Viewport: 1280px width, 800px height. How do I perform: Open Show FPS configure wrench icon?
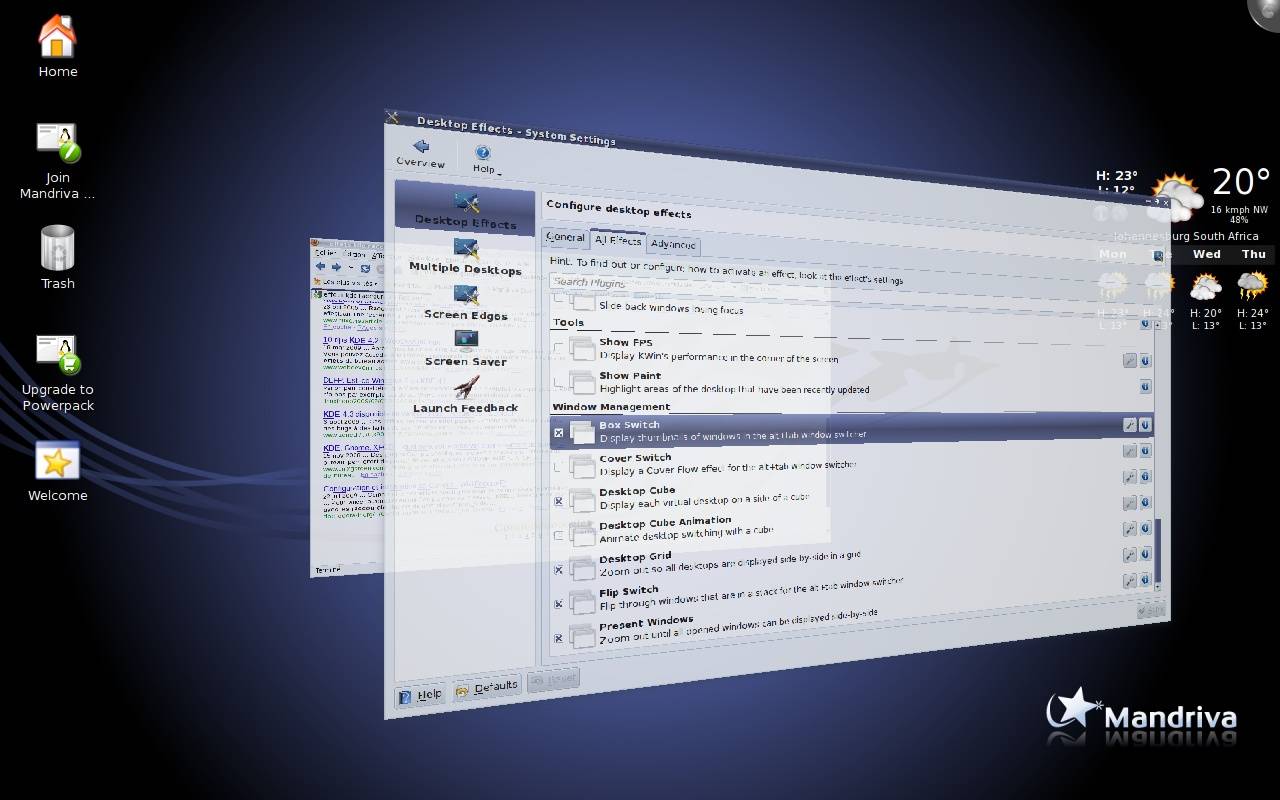pyautogui.click(x=1130, y=361)
